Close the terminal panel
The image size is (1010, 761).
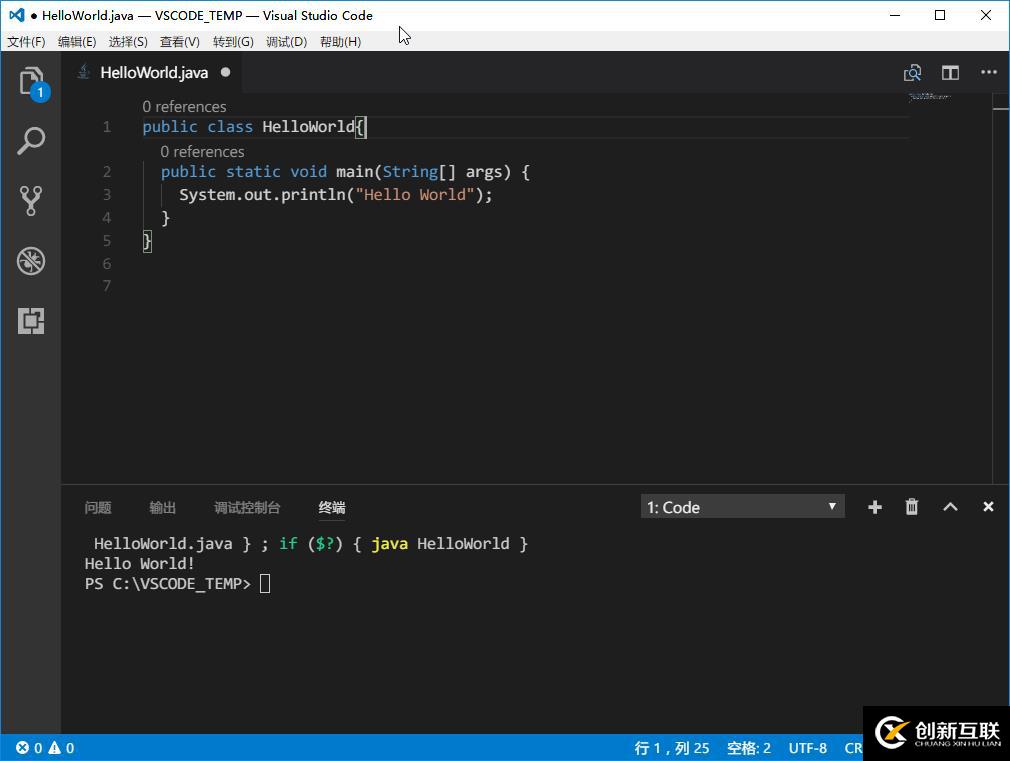coord(988,507)
